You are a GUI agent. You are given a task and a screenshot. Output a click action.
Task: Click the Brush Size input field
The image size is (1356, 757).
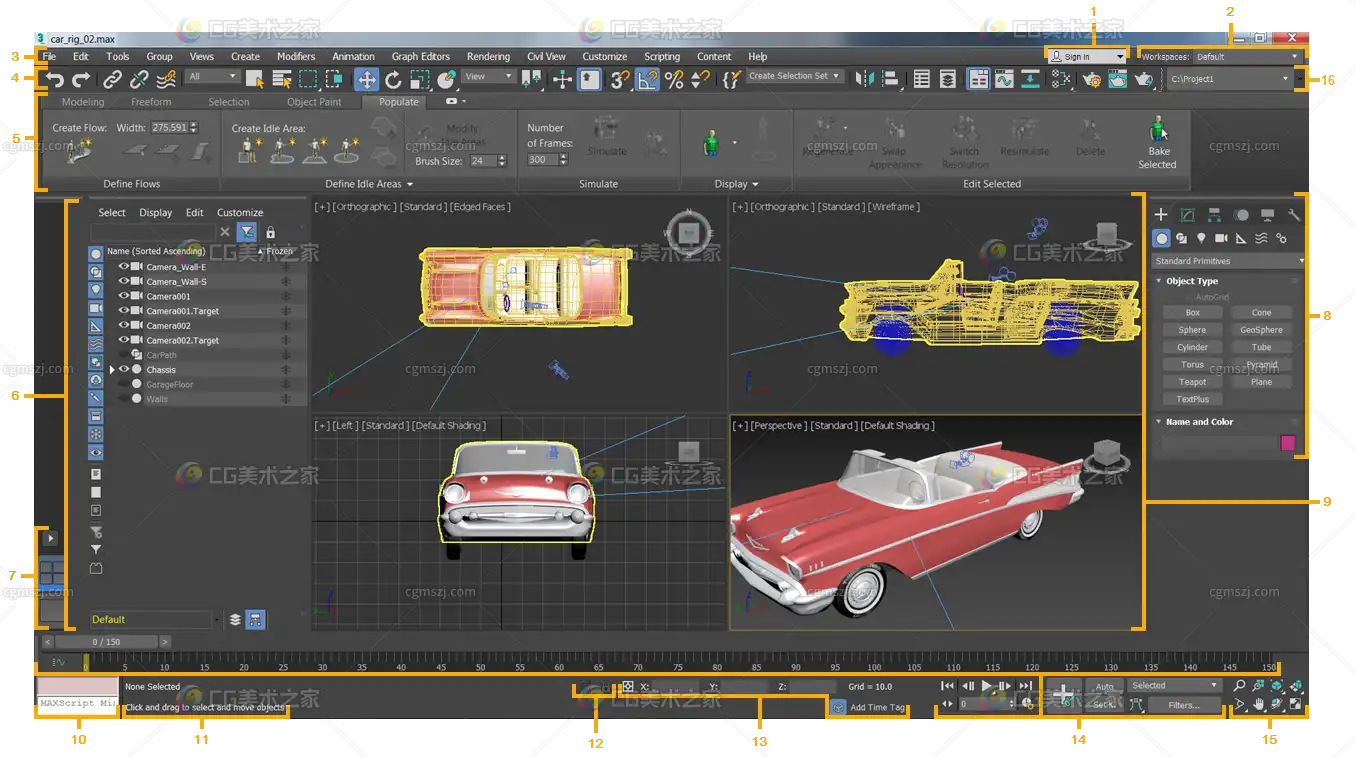(482, 161)
